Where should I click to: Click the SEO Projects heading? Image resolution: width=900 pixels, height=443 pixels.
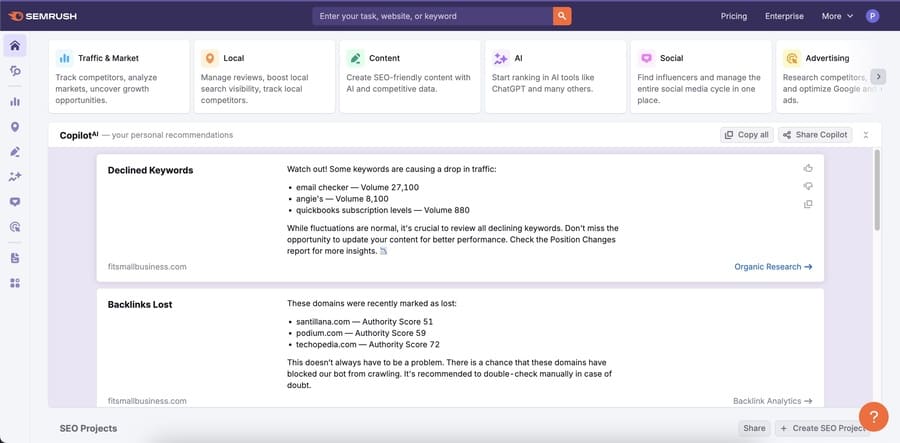(88, 428)
